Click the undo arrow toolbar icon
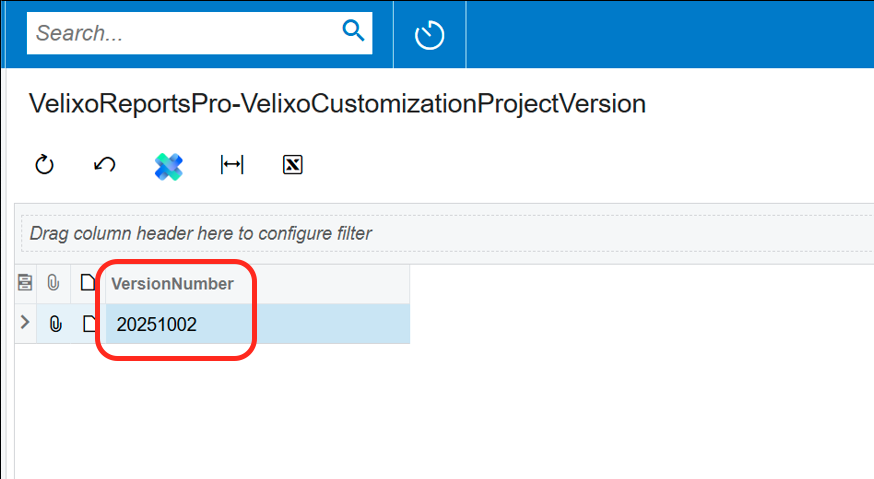This screenshot has width=874, height=479. (x=104, y=165)
